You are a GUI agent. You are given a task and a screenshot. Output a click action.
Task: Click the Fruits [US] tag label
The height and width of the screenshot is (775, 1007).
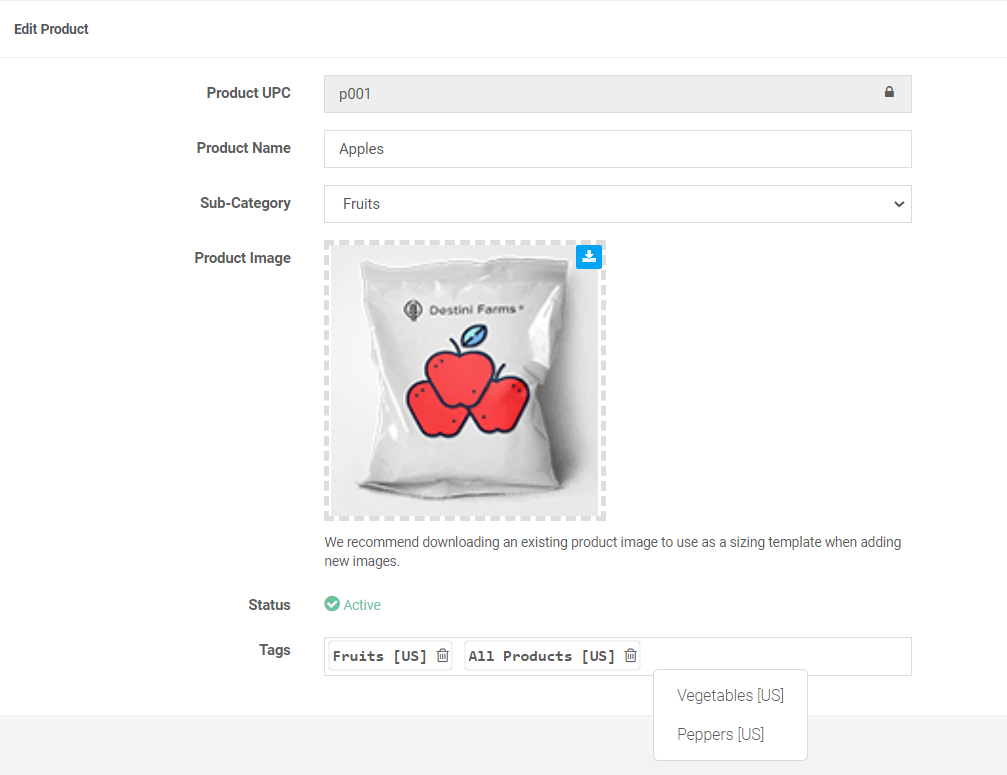click(380, 656)
